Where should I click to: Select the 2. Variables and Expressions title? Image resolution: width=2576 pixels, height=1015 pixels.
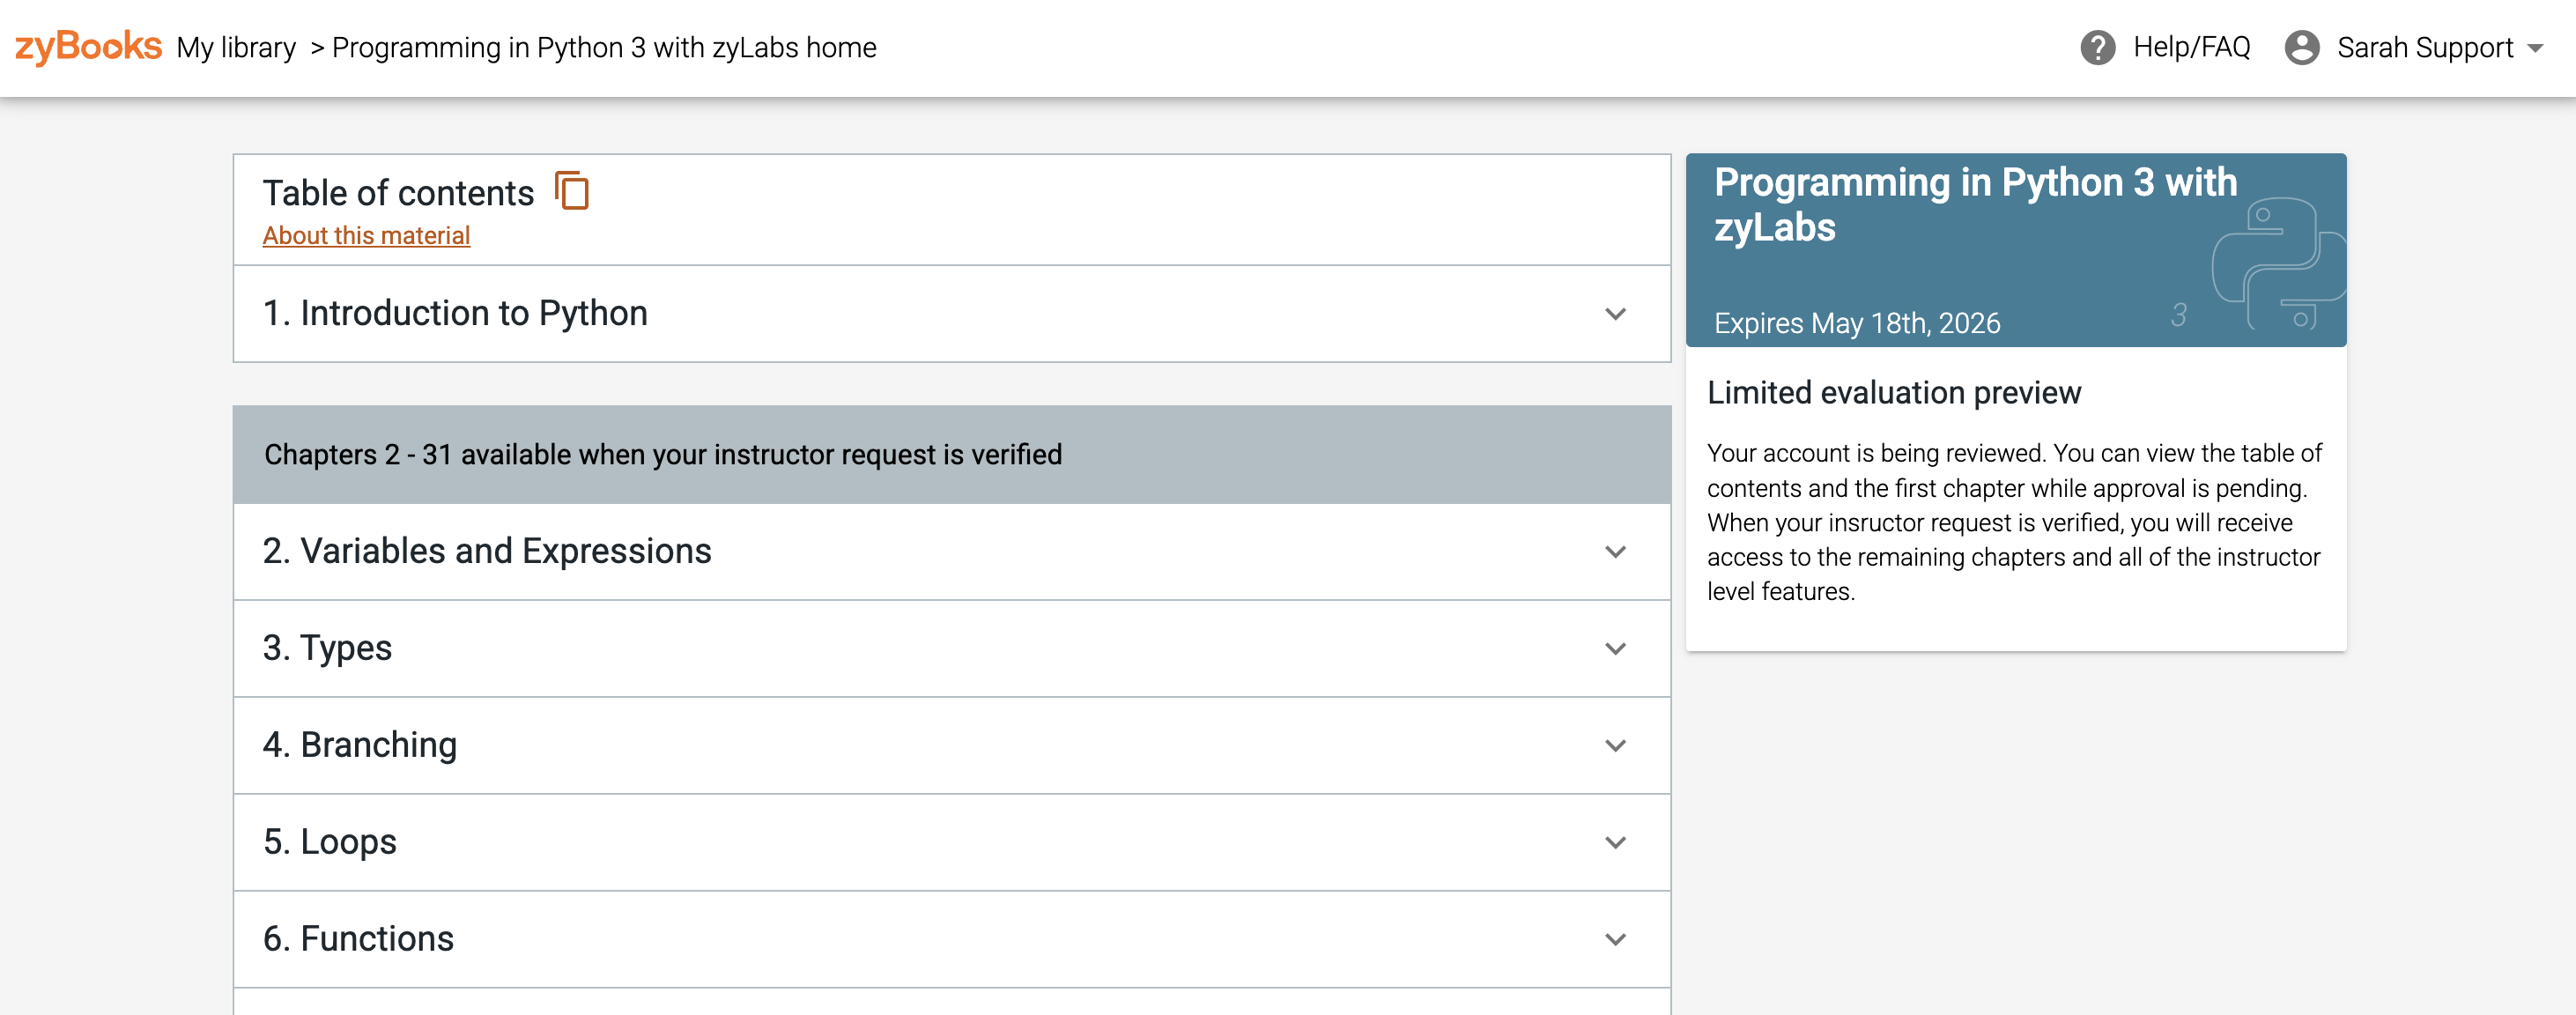pos(487,551)
